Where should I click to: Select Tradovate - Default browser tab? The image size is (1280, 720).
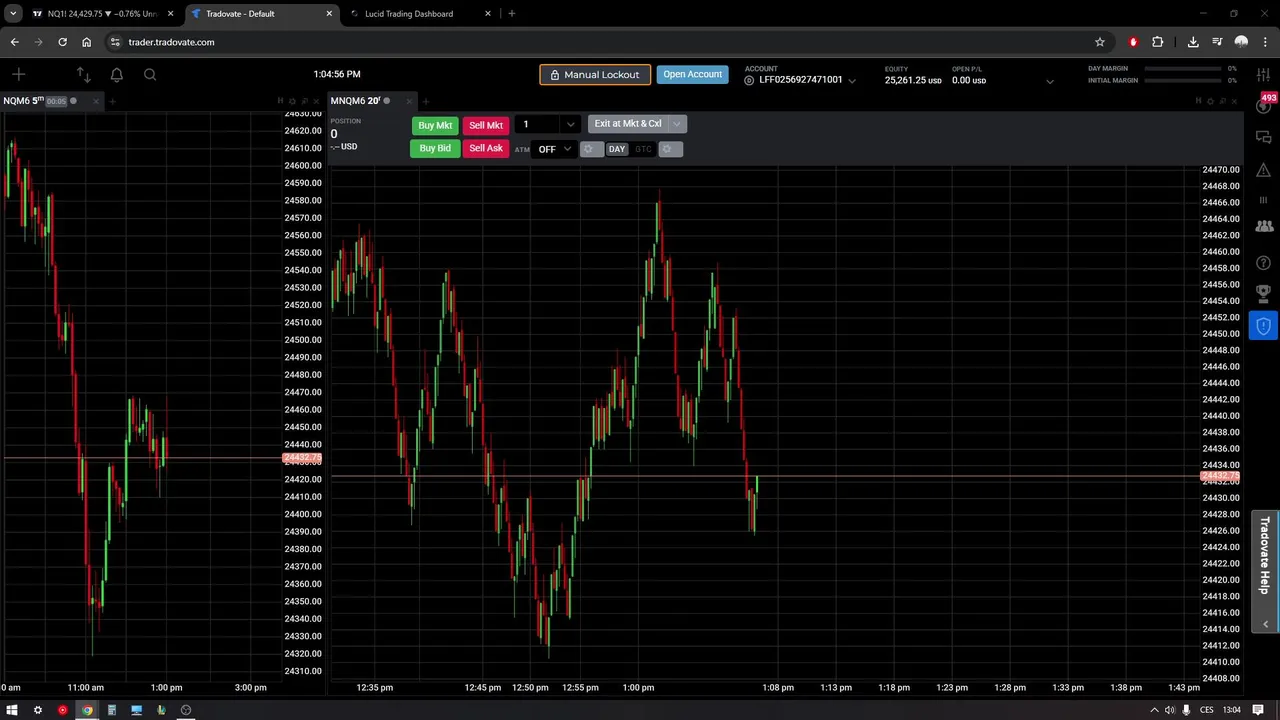(262, 14)
